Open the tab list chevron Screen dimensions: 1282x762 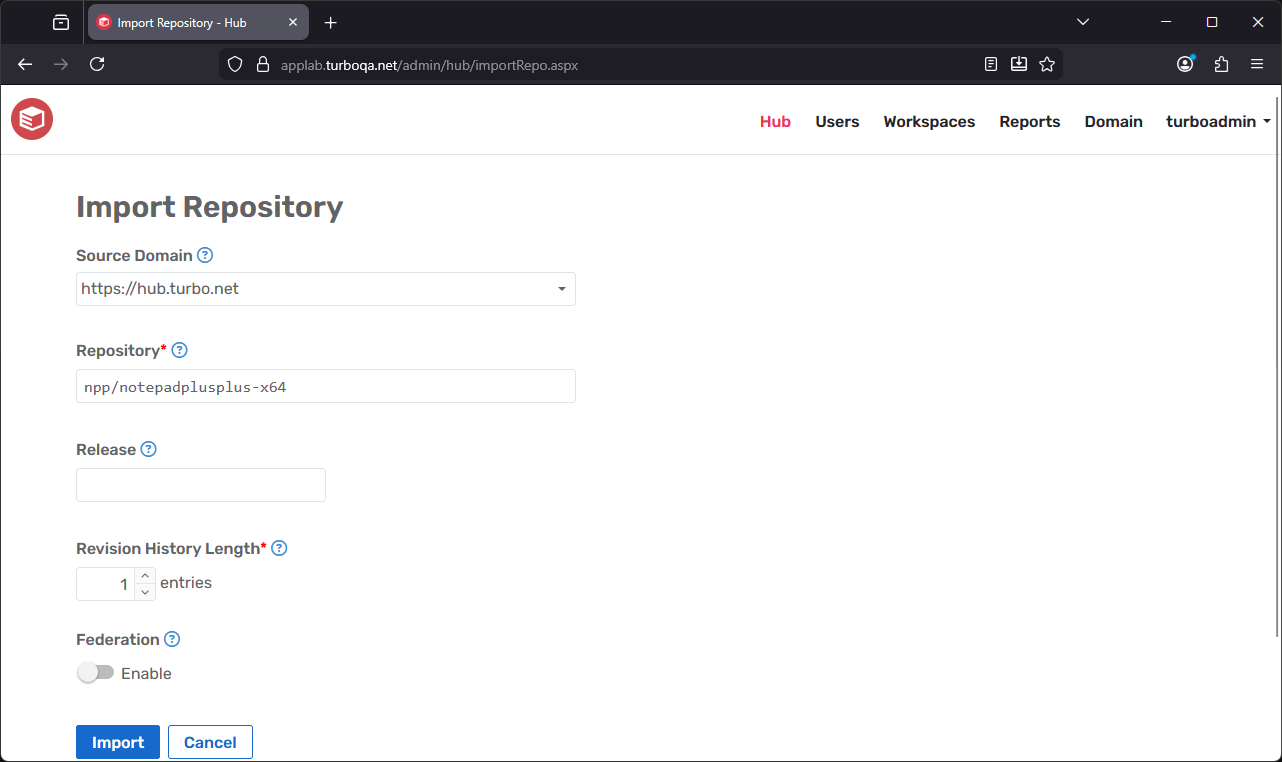[x=1083, y=21]
